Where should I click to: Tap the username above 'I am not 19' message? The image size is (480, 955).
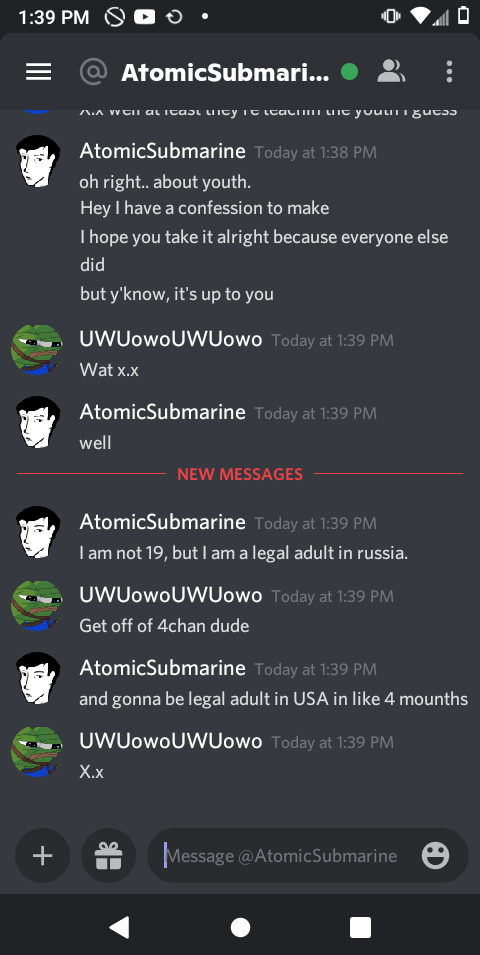coord(162,522)
